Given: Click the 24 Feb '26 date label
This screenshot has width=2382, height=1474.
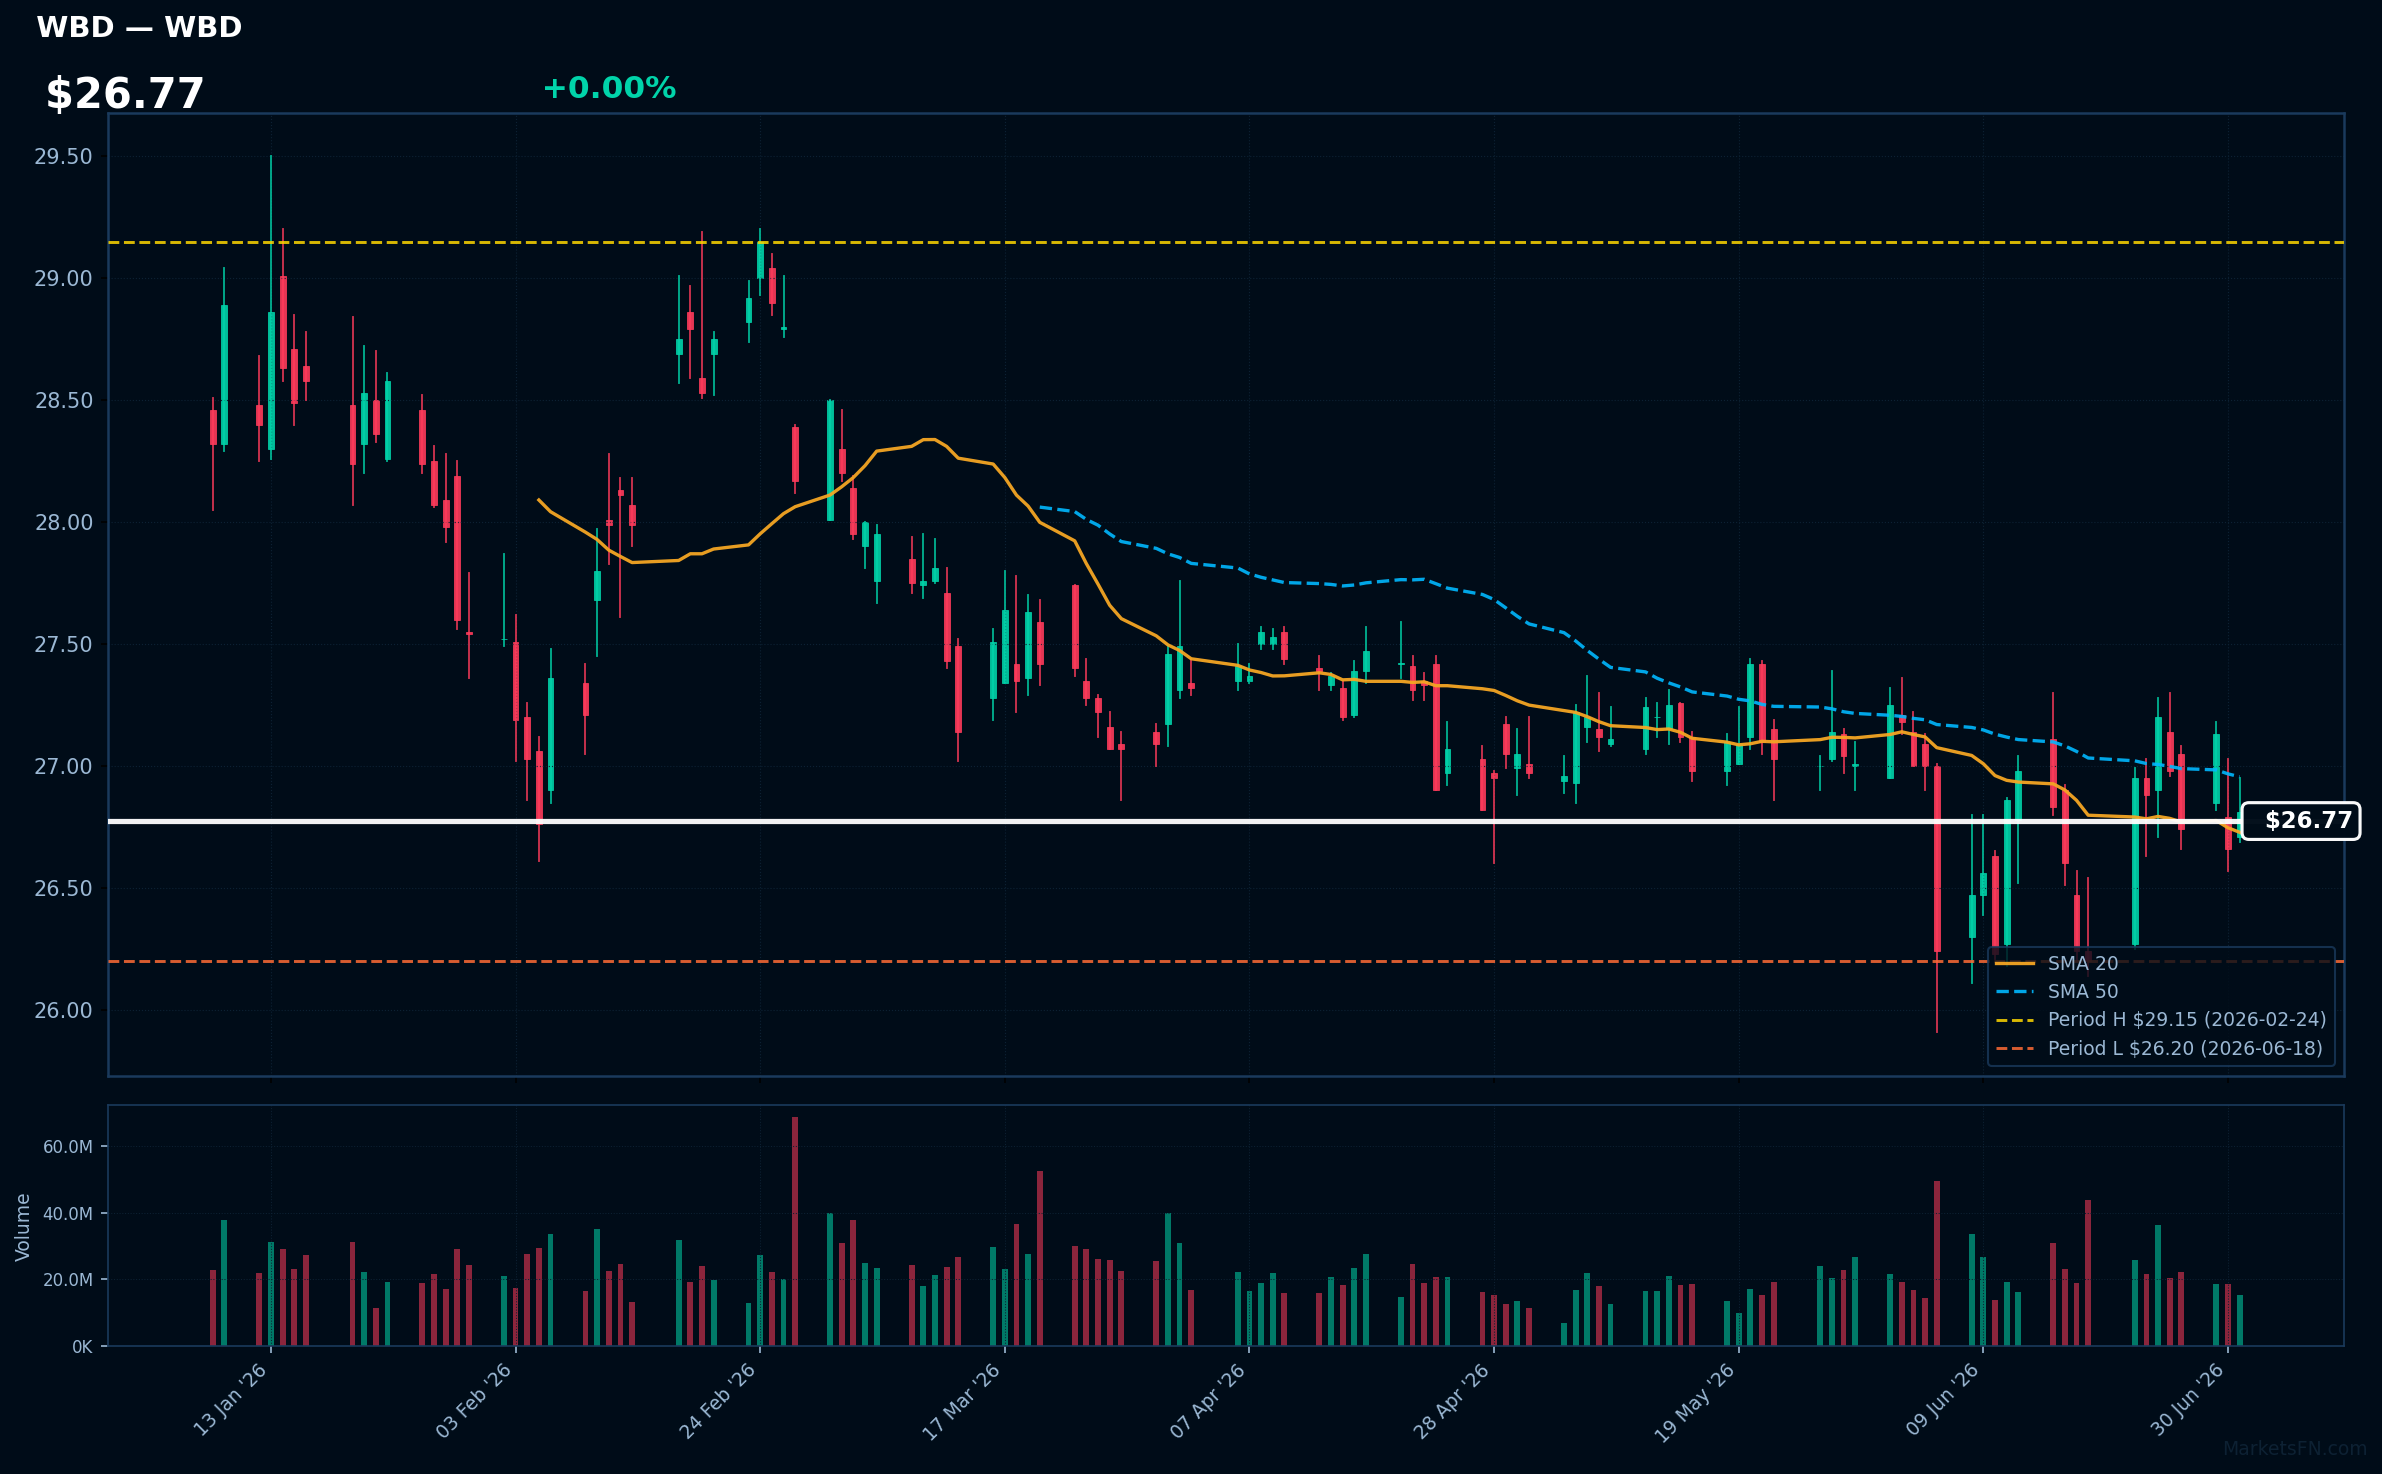Looking at the screenshot, I should coord(718,1400).
